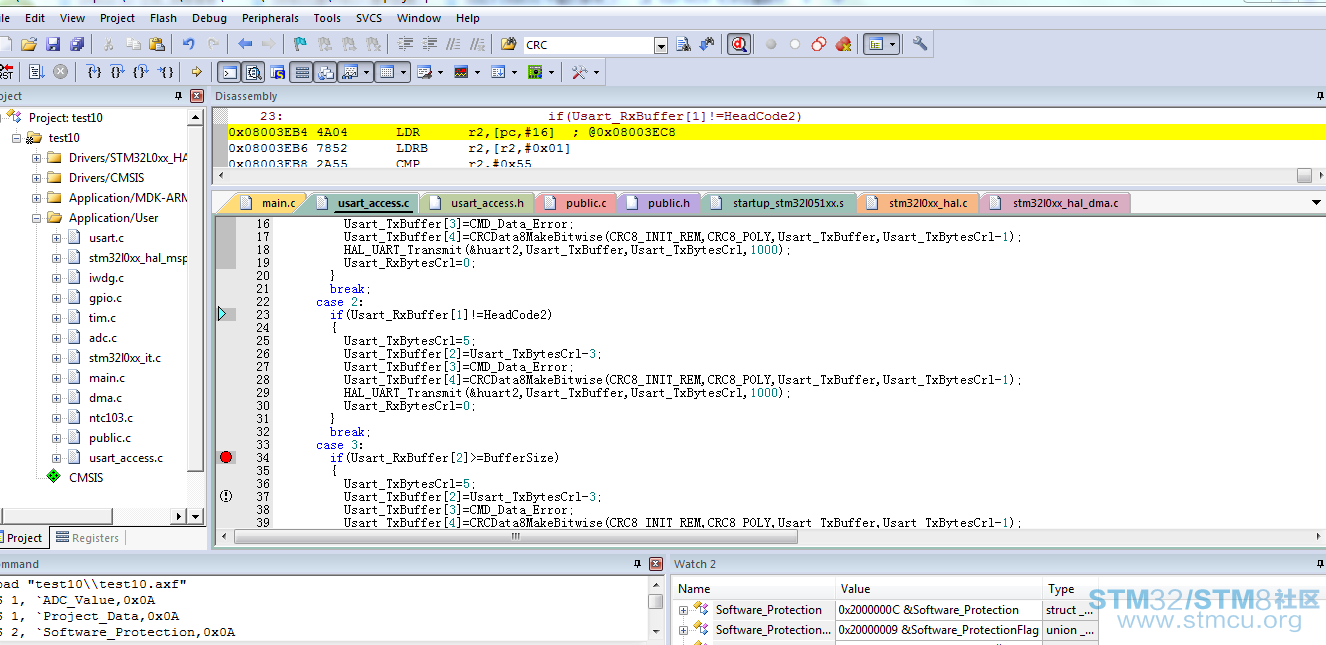
Task: Select the CMSIS component item
Action: click(86, 478)
